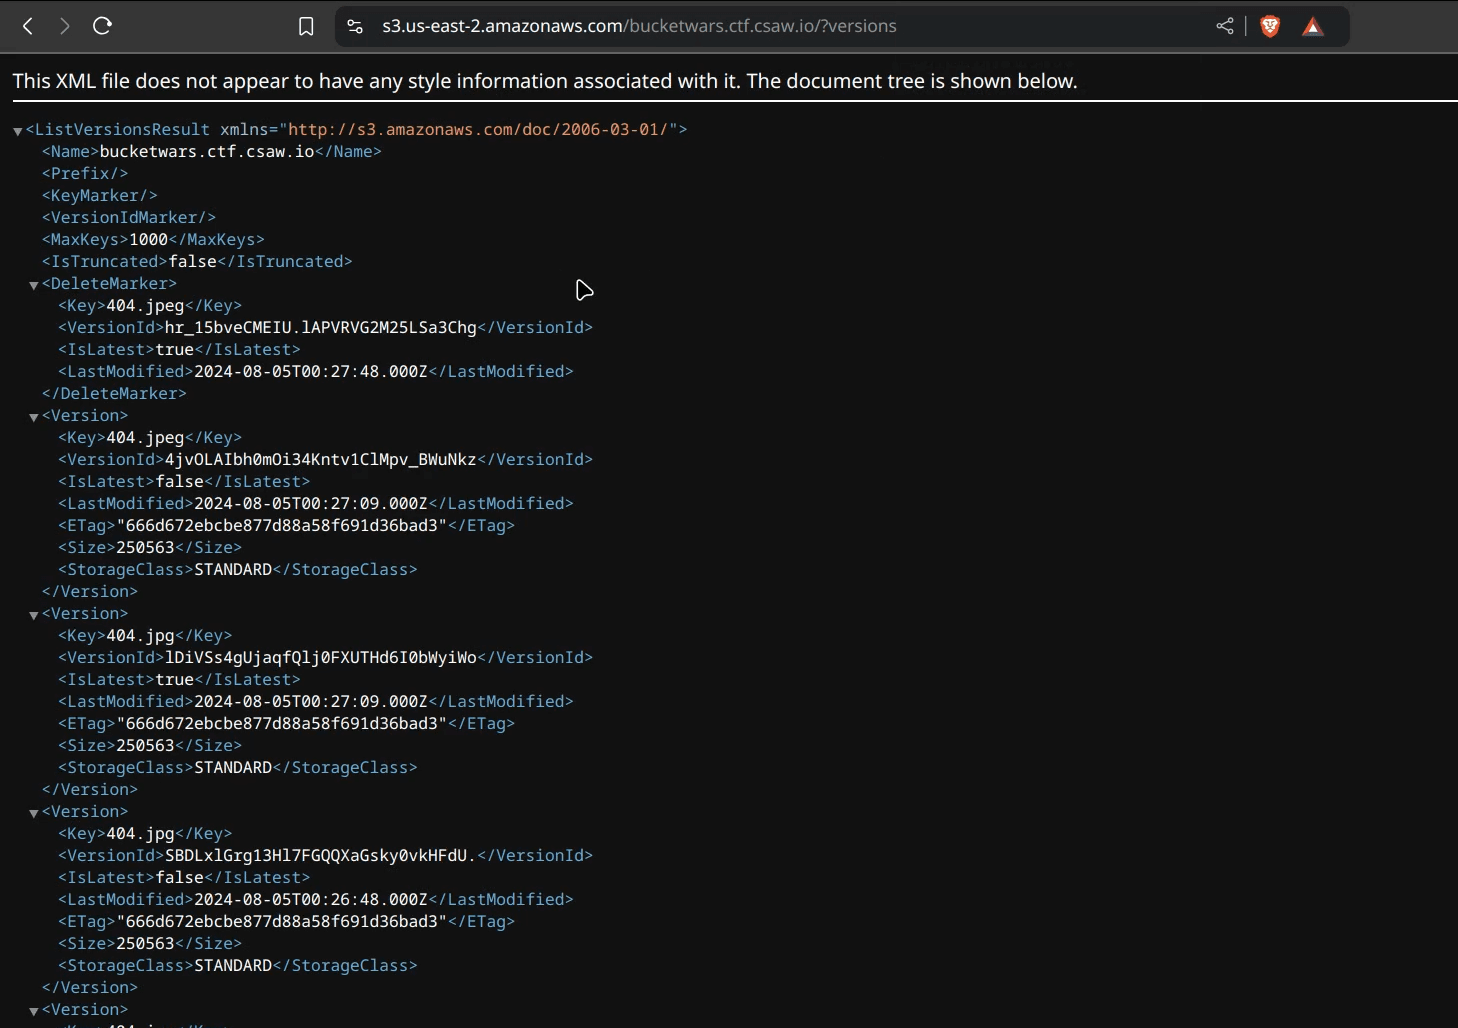1458x1028 pixels.
Task: Bookmark this page
Action: [x=306, y=27]
